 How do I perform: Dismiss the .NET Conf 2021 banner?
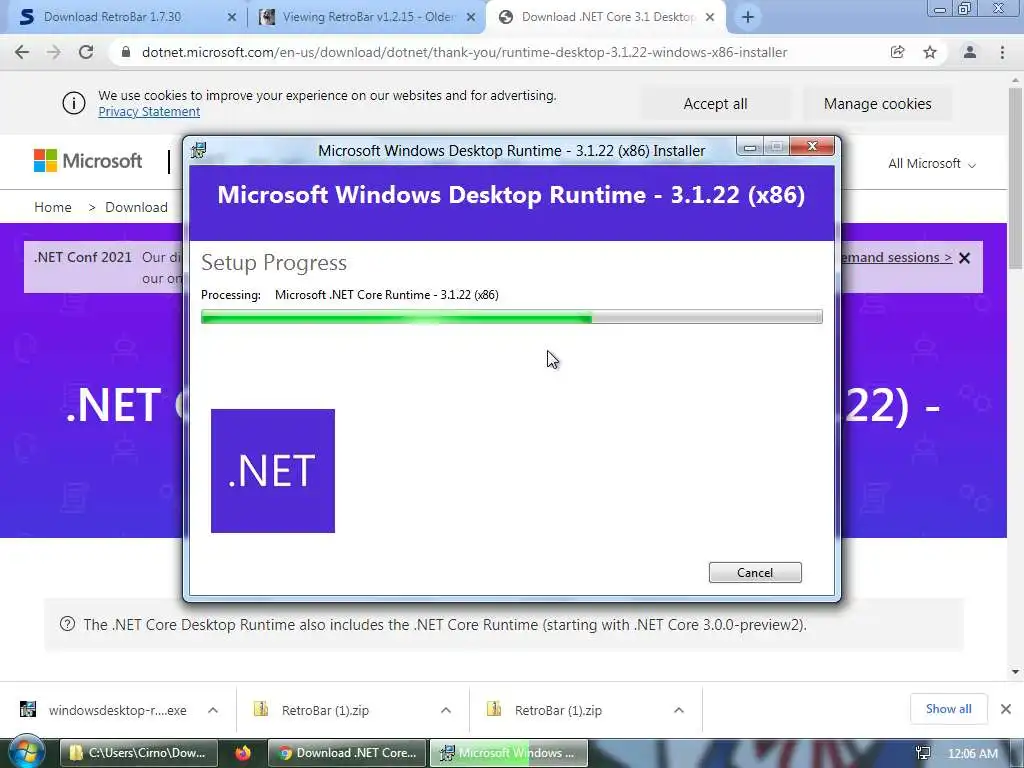click(x=965, y=258)
